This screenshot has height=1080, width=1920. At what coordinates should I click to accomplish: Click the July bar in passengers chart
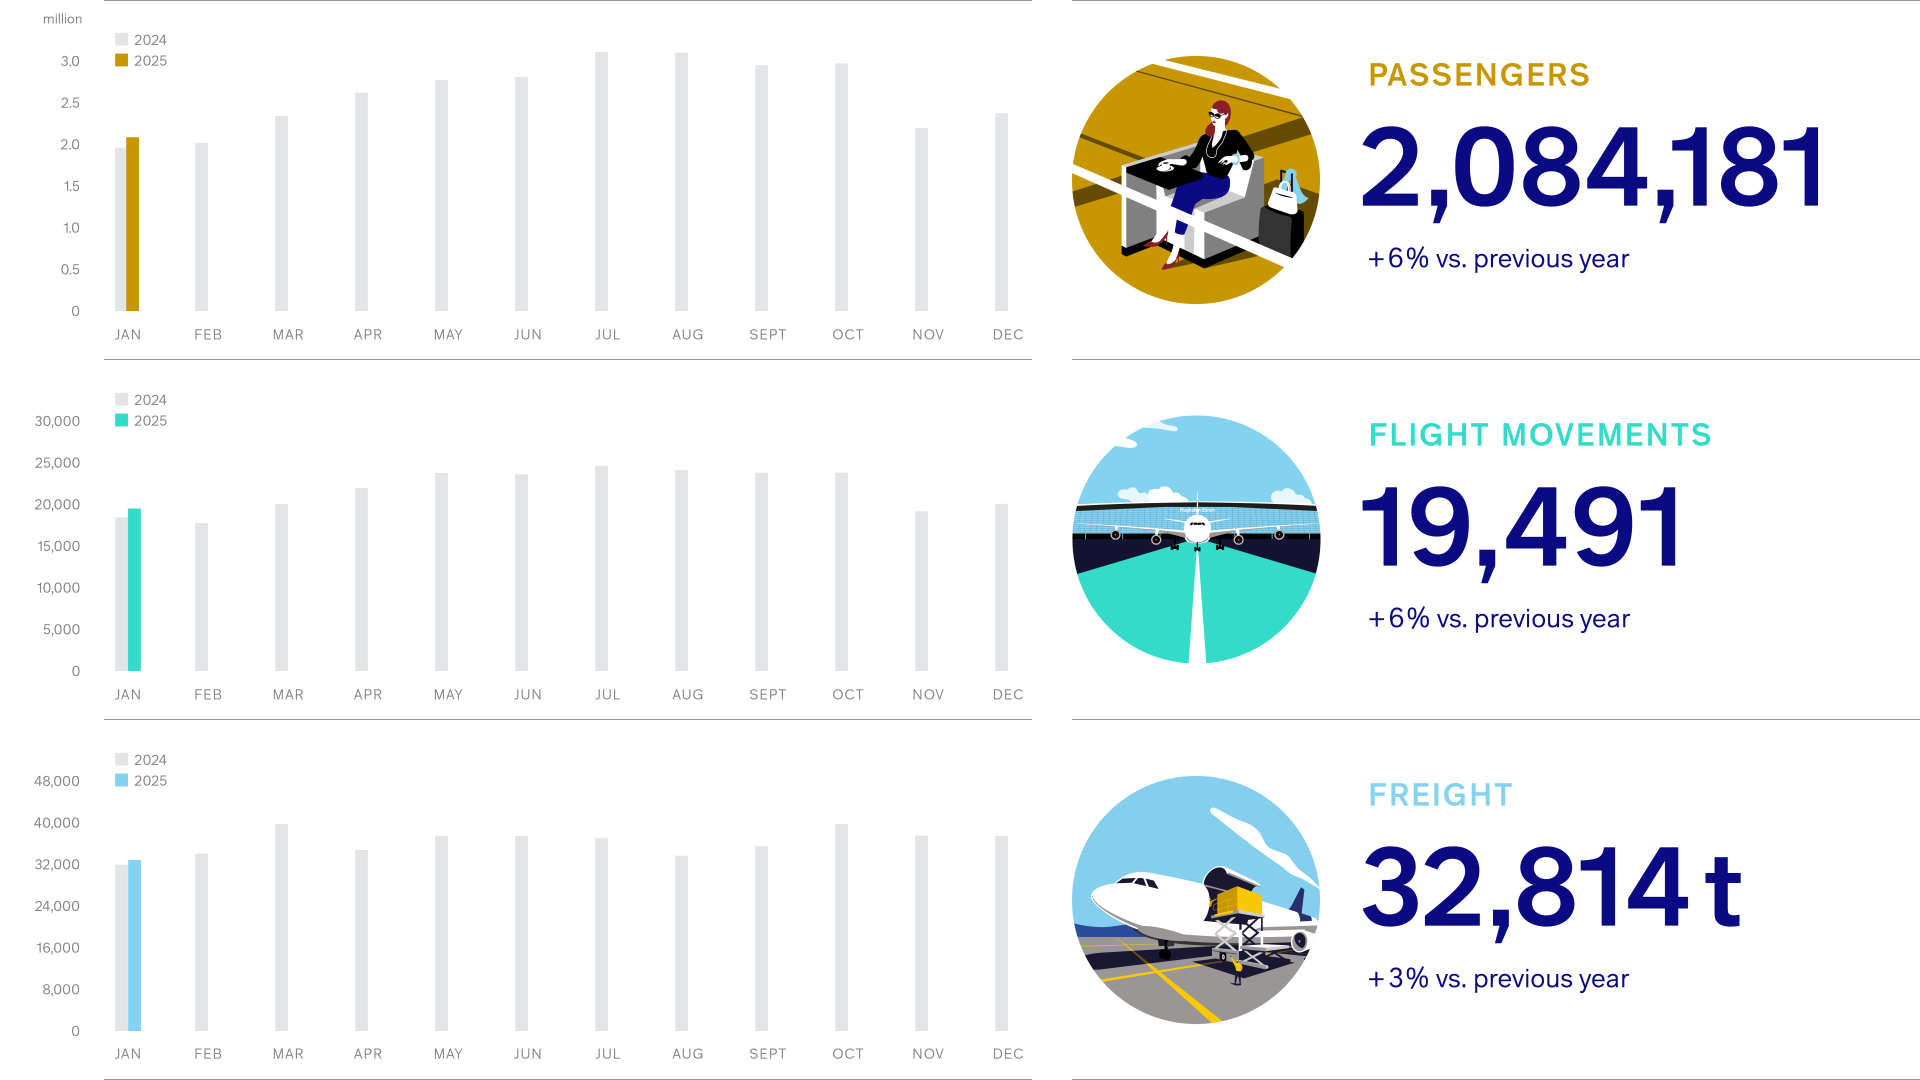click(601, 182)
